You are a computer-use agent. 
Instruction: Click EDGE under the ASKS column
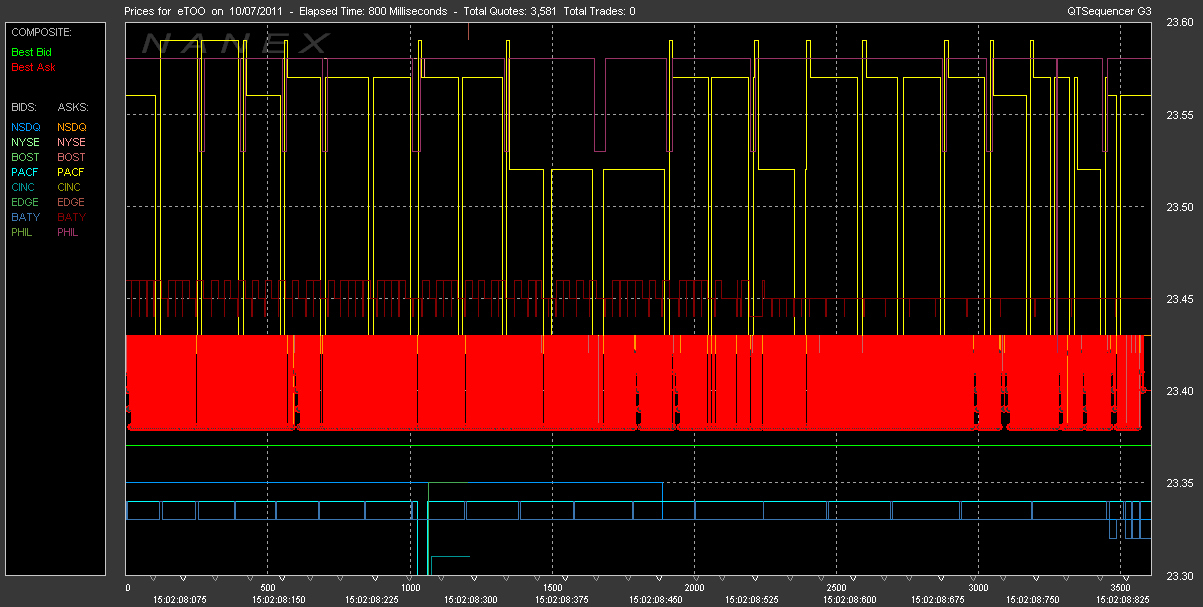(72, 202)
